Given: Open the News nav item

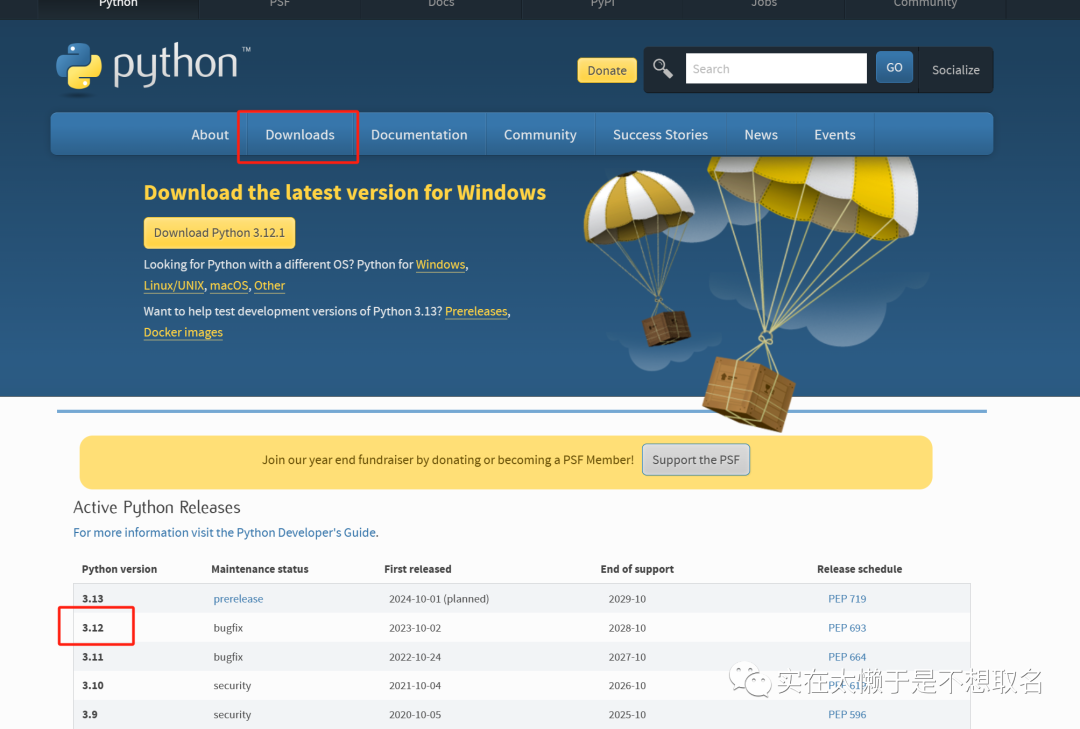Looking at the screenshot, I should (761, 135).
